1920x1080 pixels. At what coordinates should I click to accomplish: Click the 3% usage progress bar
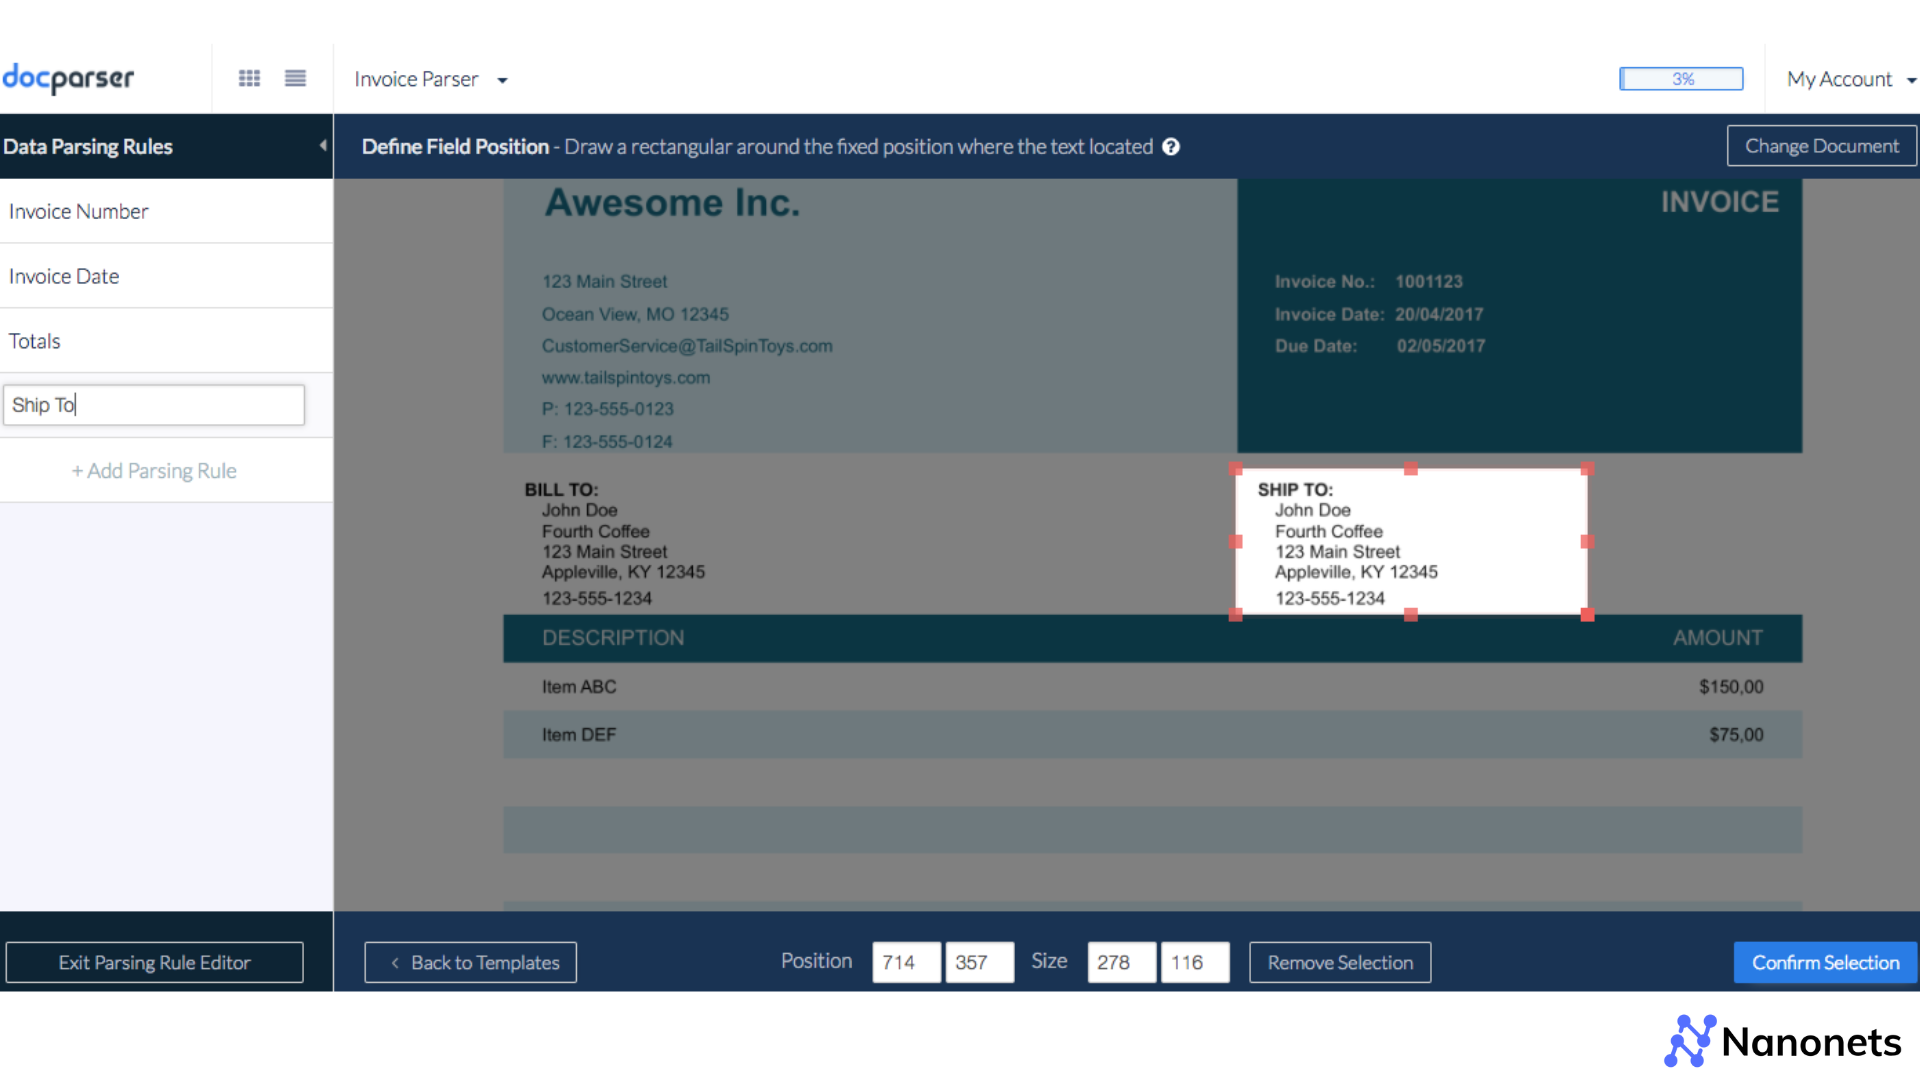click(1681, 78)
